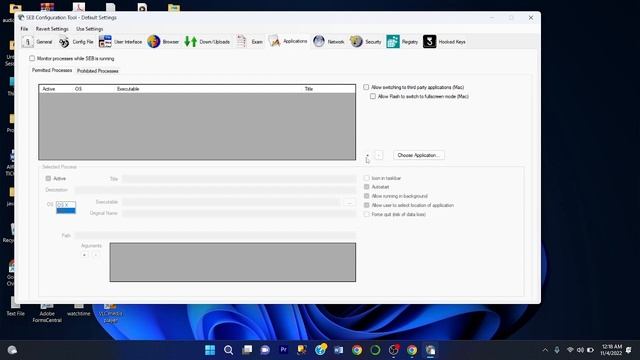640x360 pixels.
Task: Open taskbar Search
Action: click(229, 350)
